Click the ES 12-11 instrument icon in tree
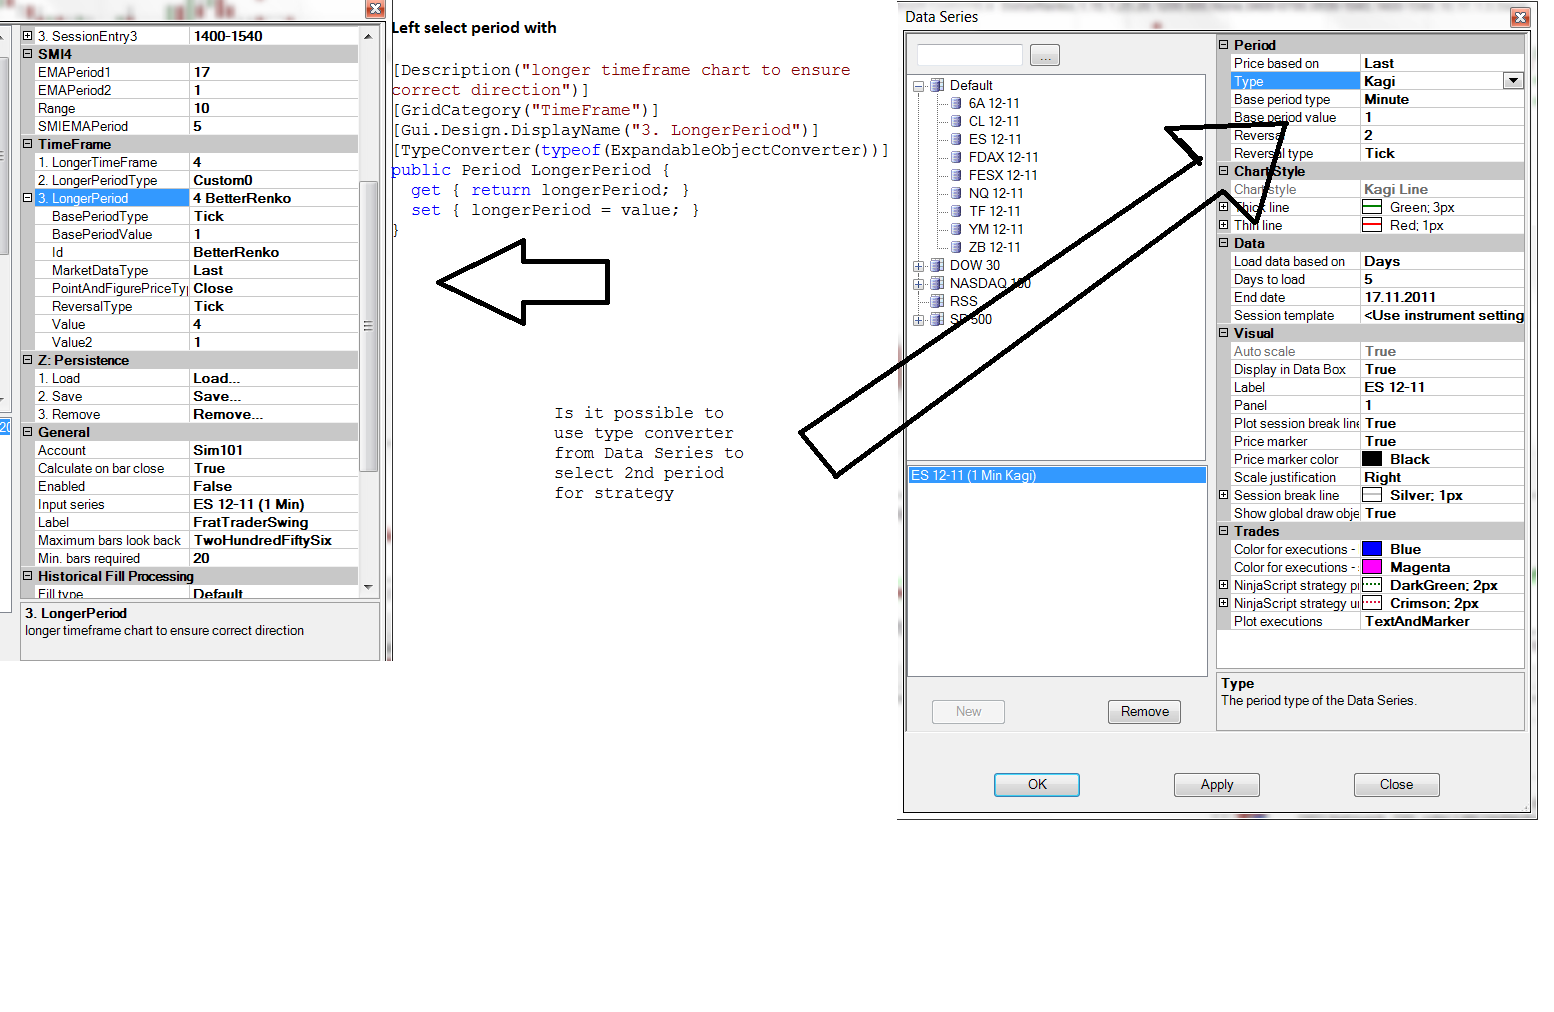The image size is (1554, 1012). point(956,139)
